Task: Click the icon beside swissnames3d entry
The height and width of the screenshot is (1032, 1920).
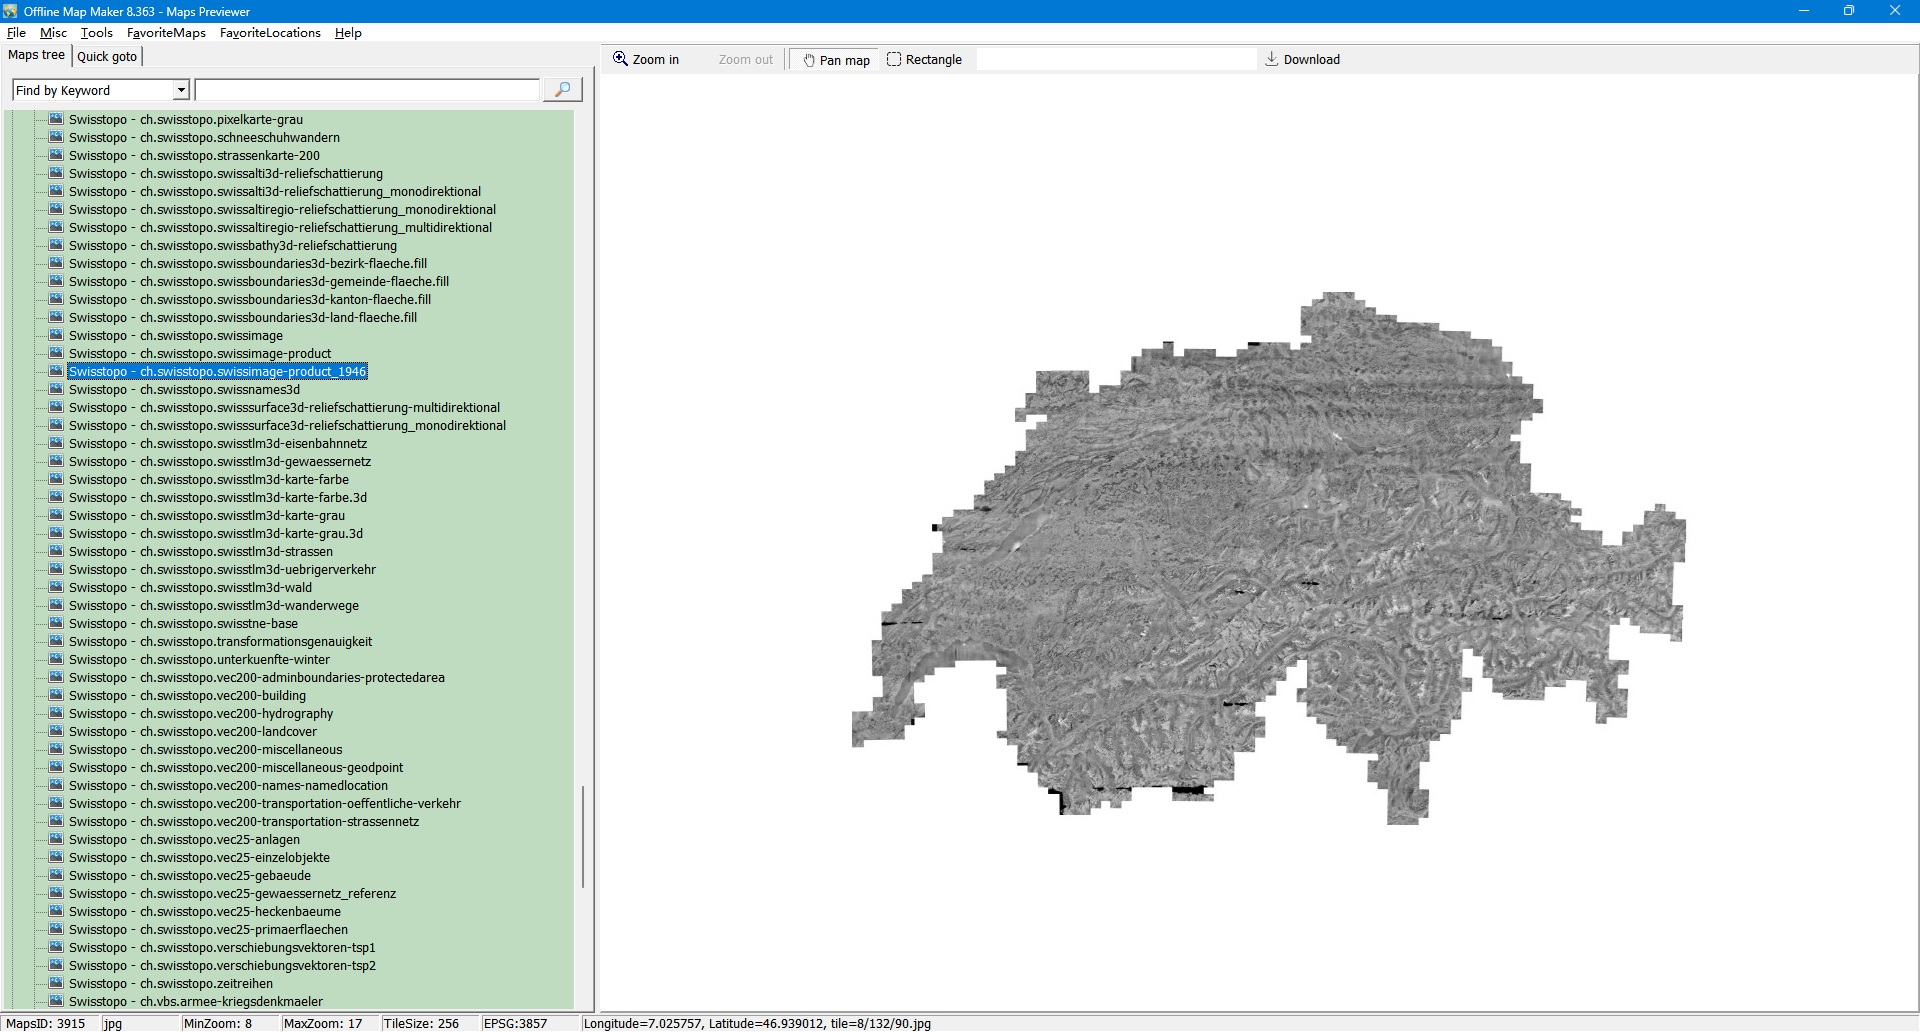Action: [57, 390]
